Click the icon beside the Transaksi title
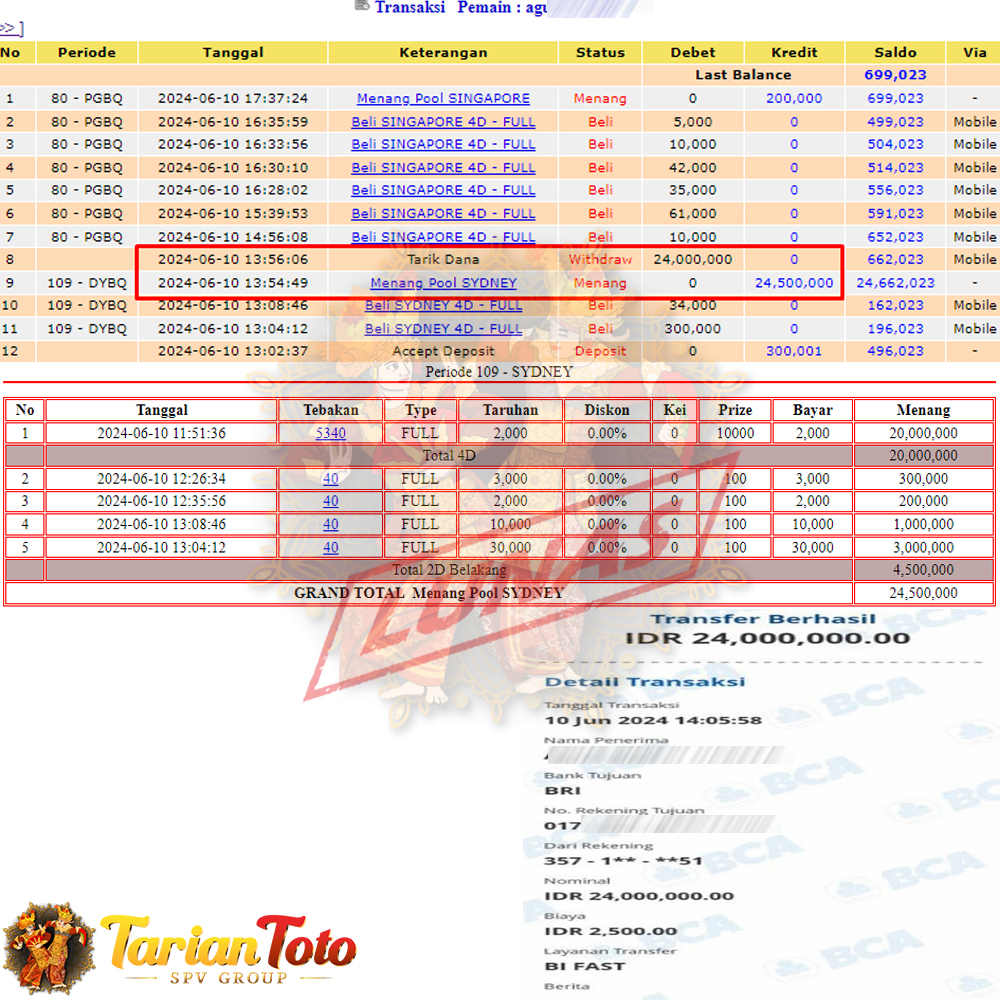Screen dimensions: 1000x1000 coord(362,6)
